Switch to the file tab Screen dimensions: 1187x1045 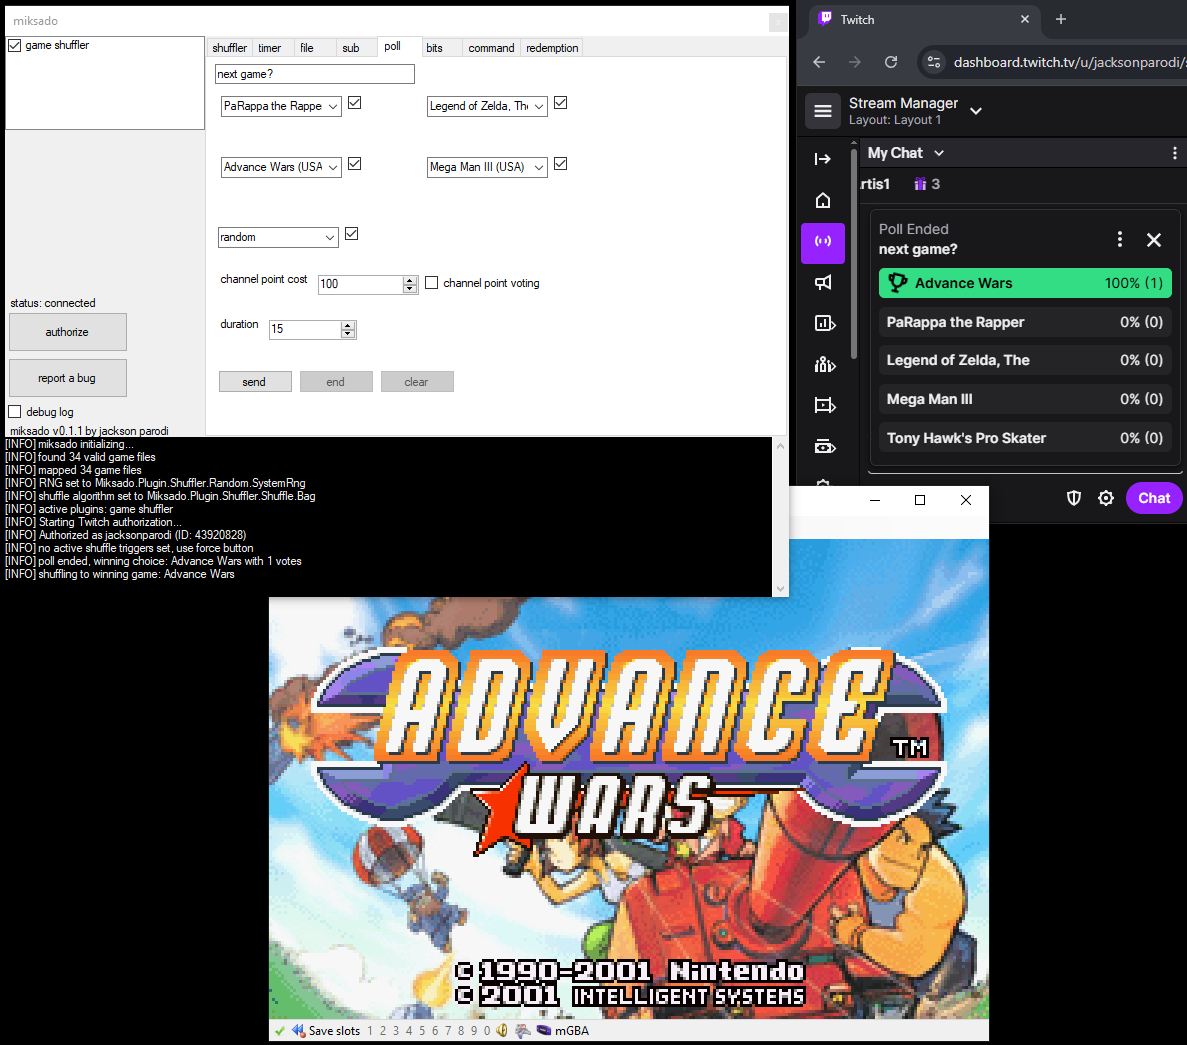(307, 48)
